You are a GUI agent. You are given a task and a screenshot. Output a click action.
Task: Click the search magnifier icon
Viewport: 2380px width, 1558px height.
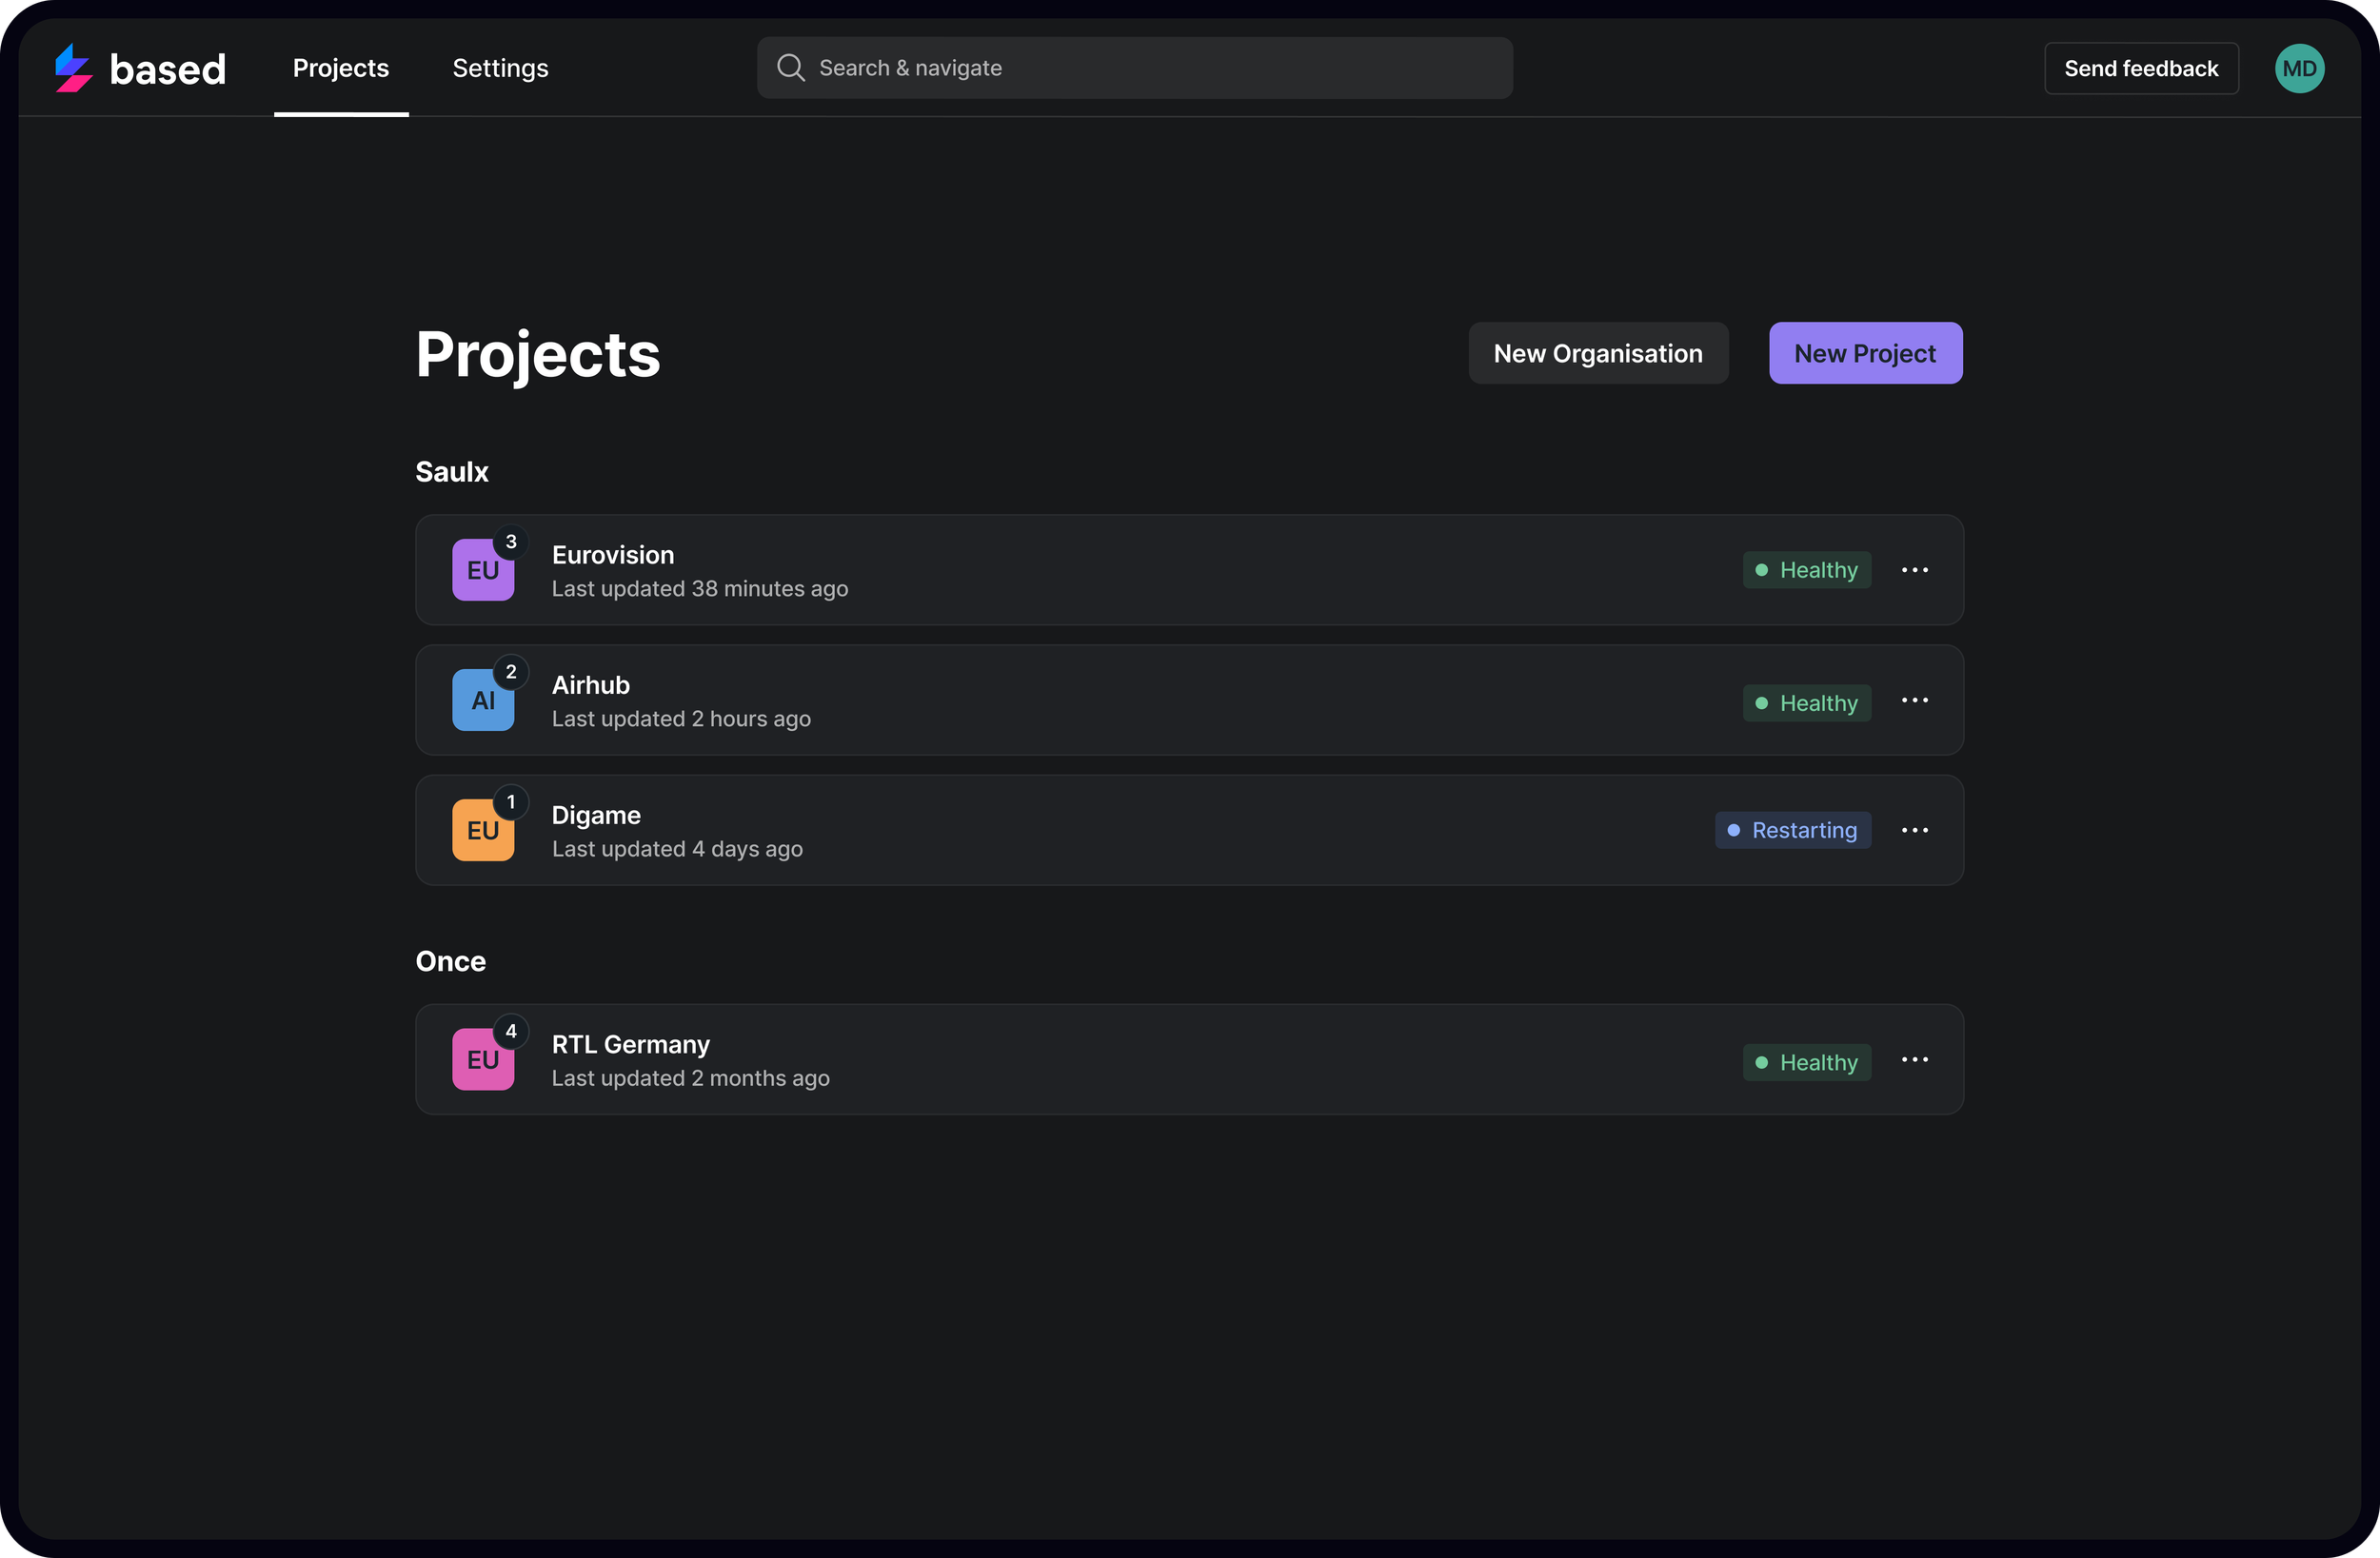click(790, 68)
